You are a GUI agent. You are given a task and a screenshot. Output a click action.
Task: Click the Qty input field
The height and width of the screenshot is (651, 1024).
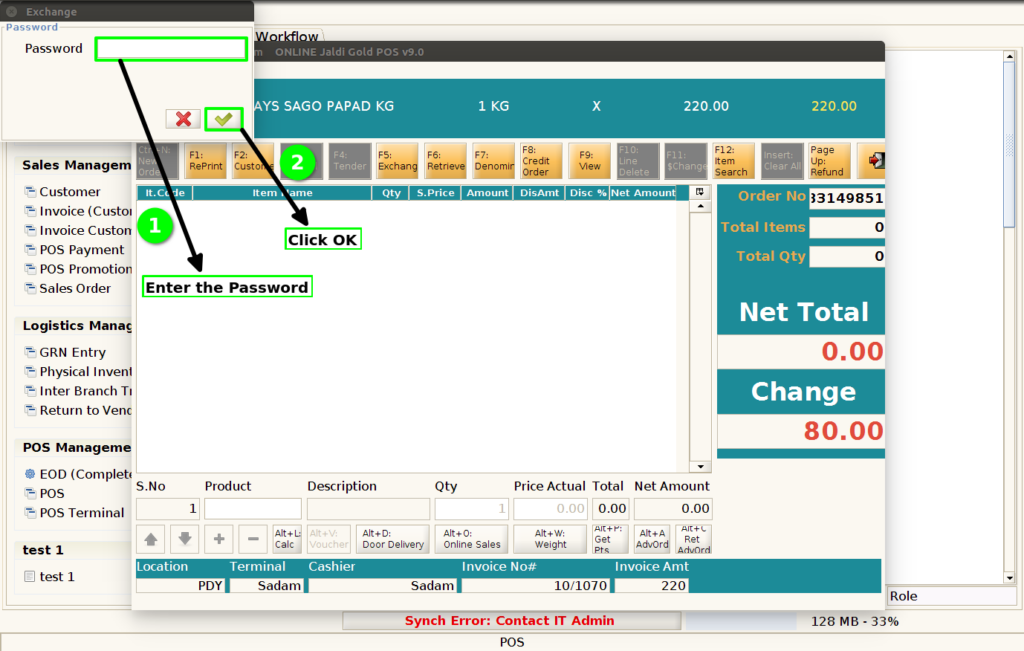tap(472, 509)
